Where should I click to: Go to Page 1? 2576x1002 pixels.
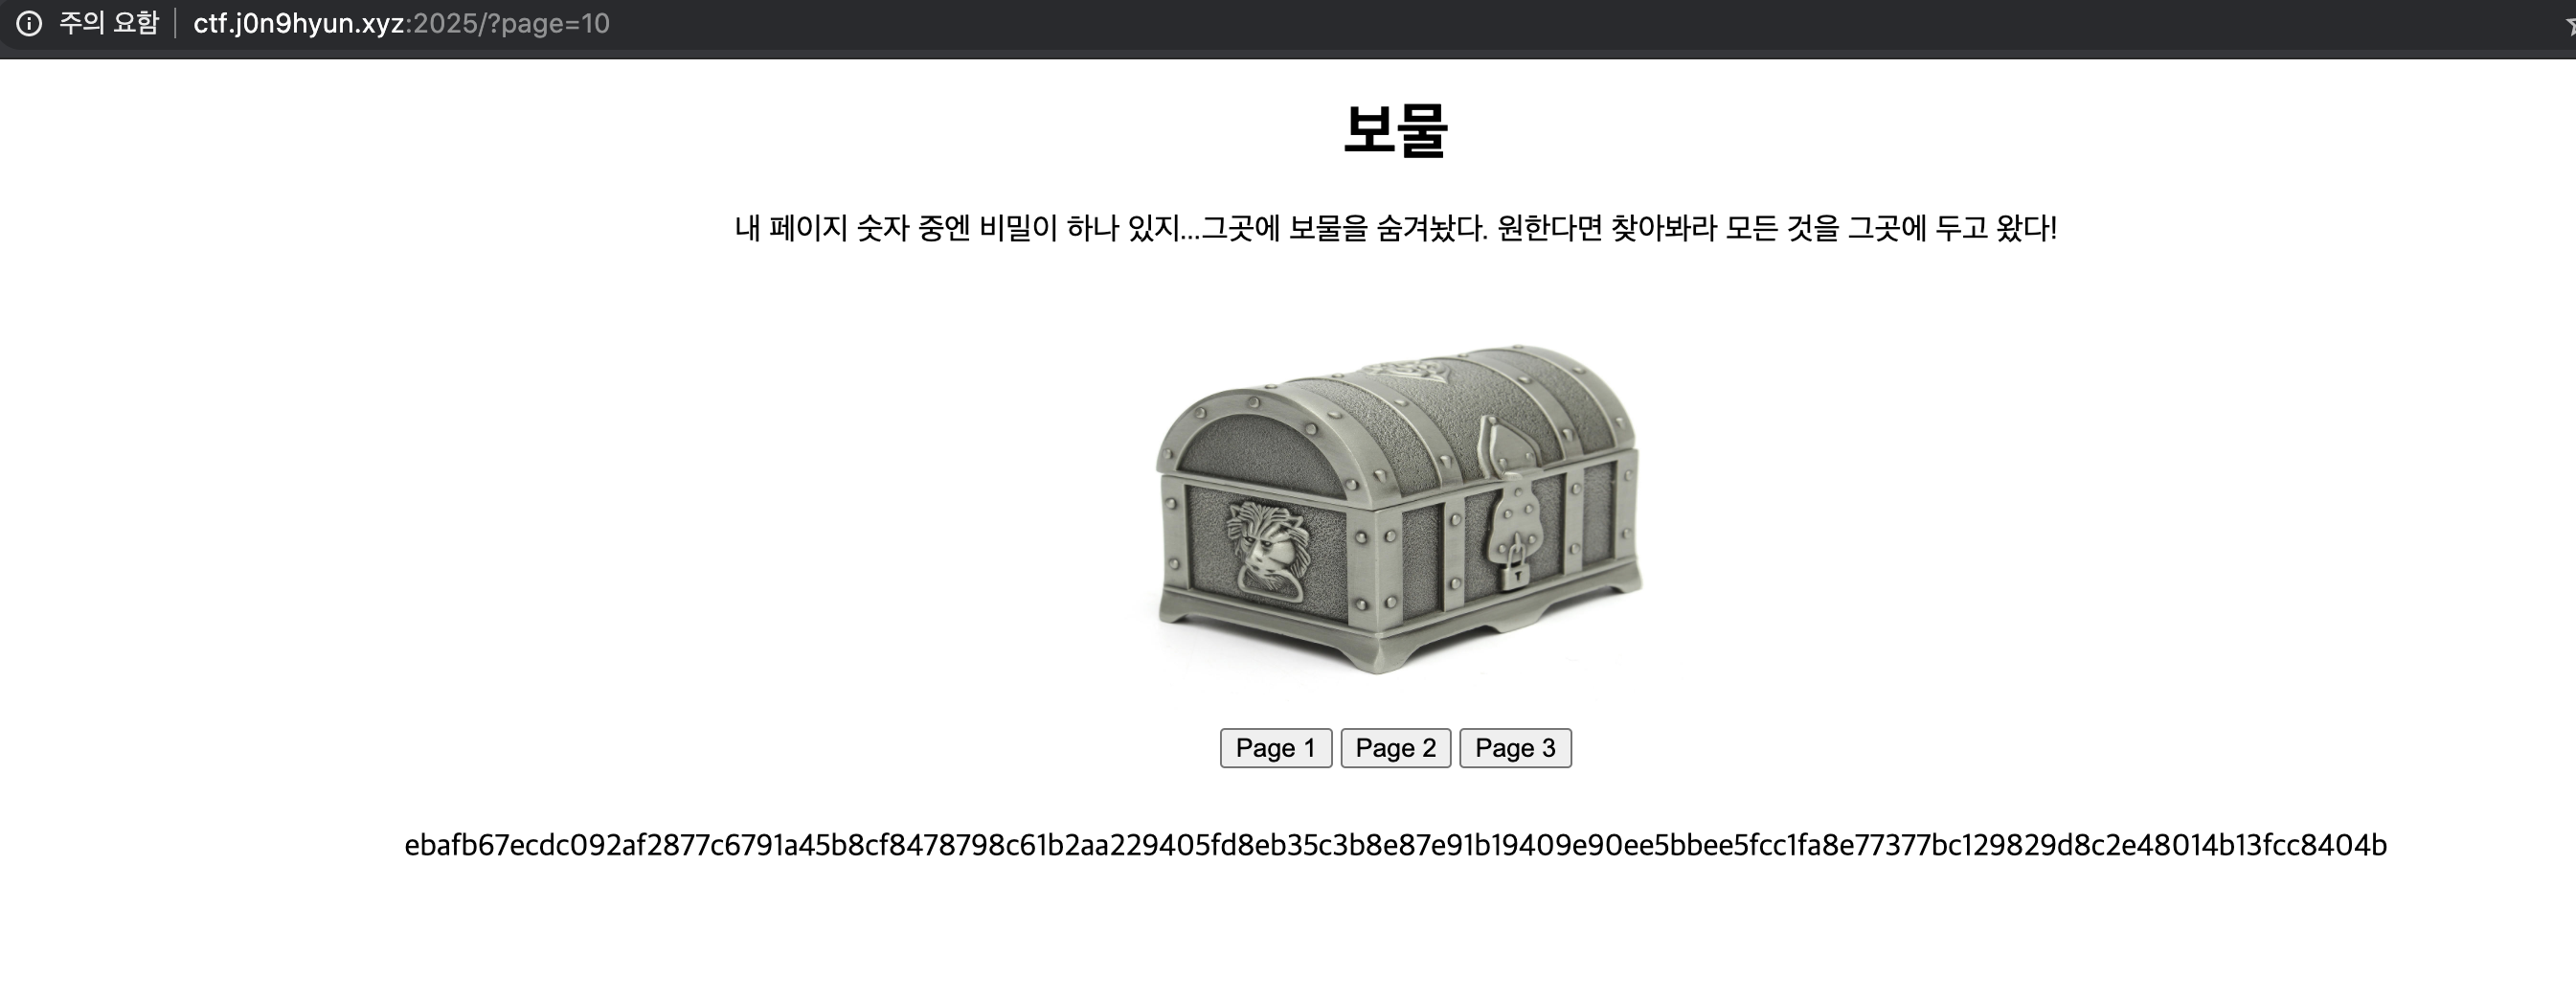pyautogui.click(x=1275, y=748)
